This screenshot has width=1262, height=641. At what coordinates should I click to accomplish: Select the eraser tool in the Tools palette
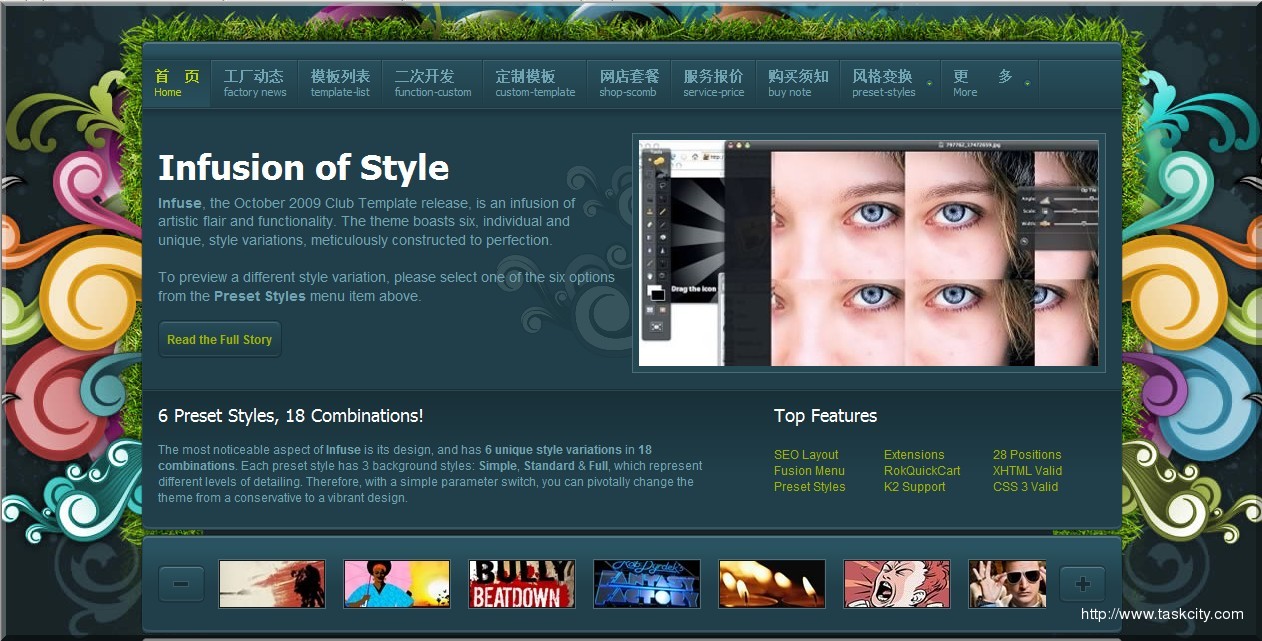(649, 223)
